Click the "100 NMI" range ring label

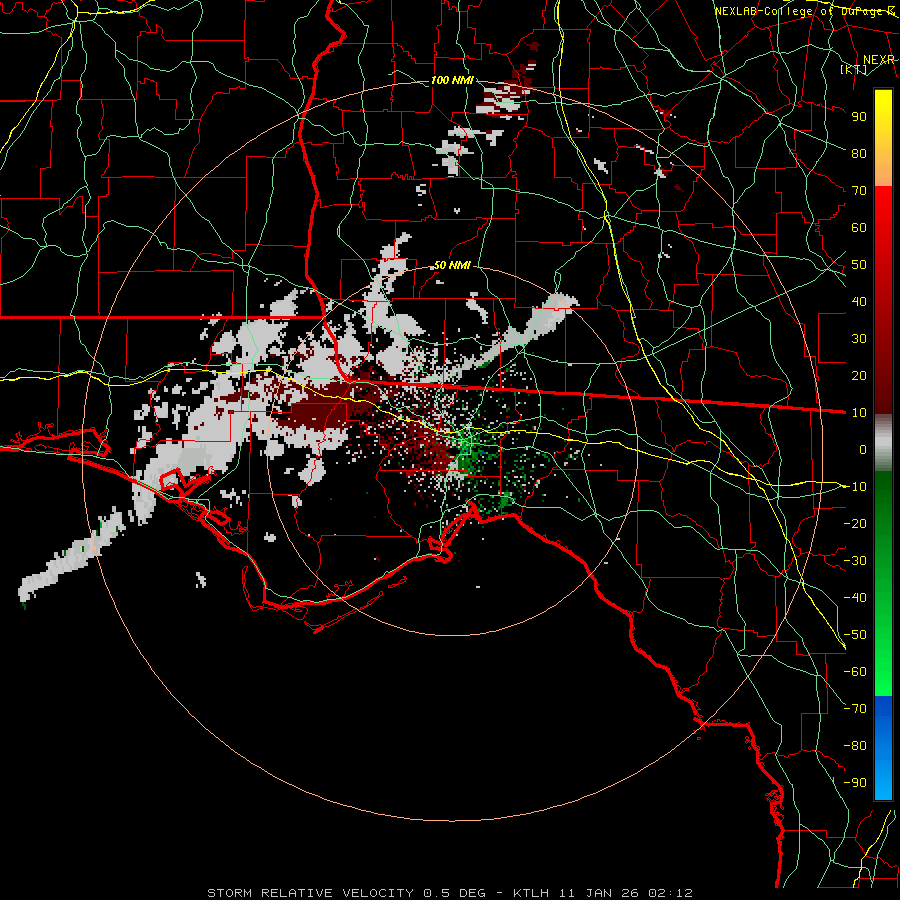452,80
